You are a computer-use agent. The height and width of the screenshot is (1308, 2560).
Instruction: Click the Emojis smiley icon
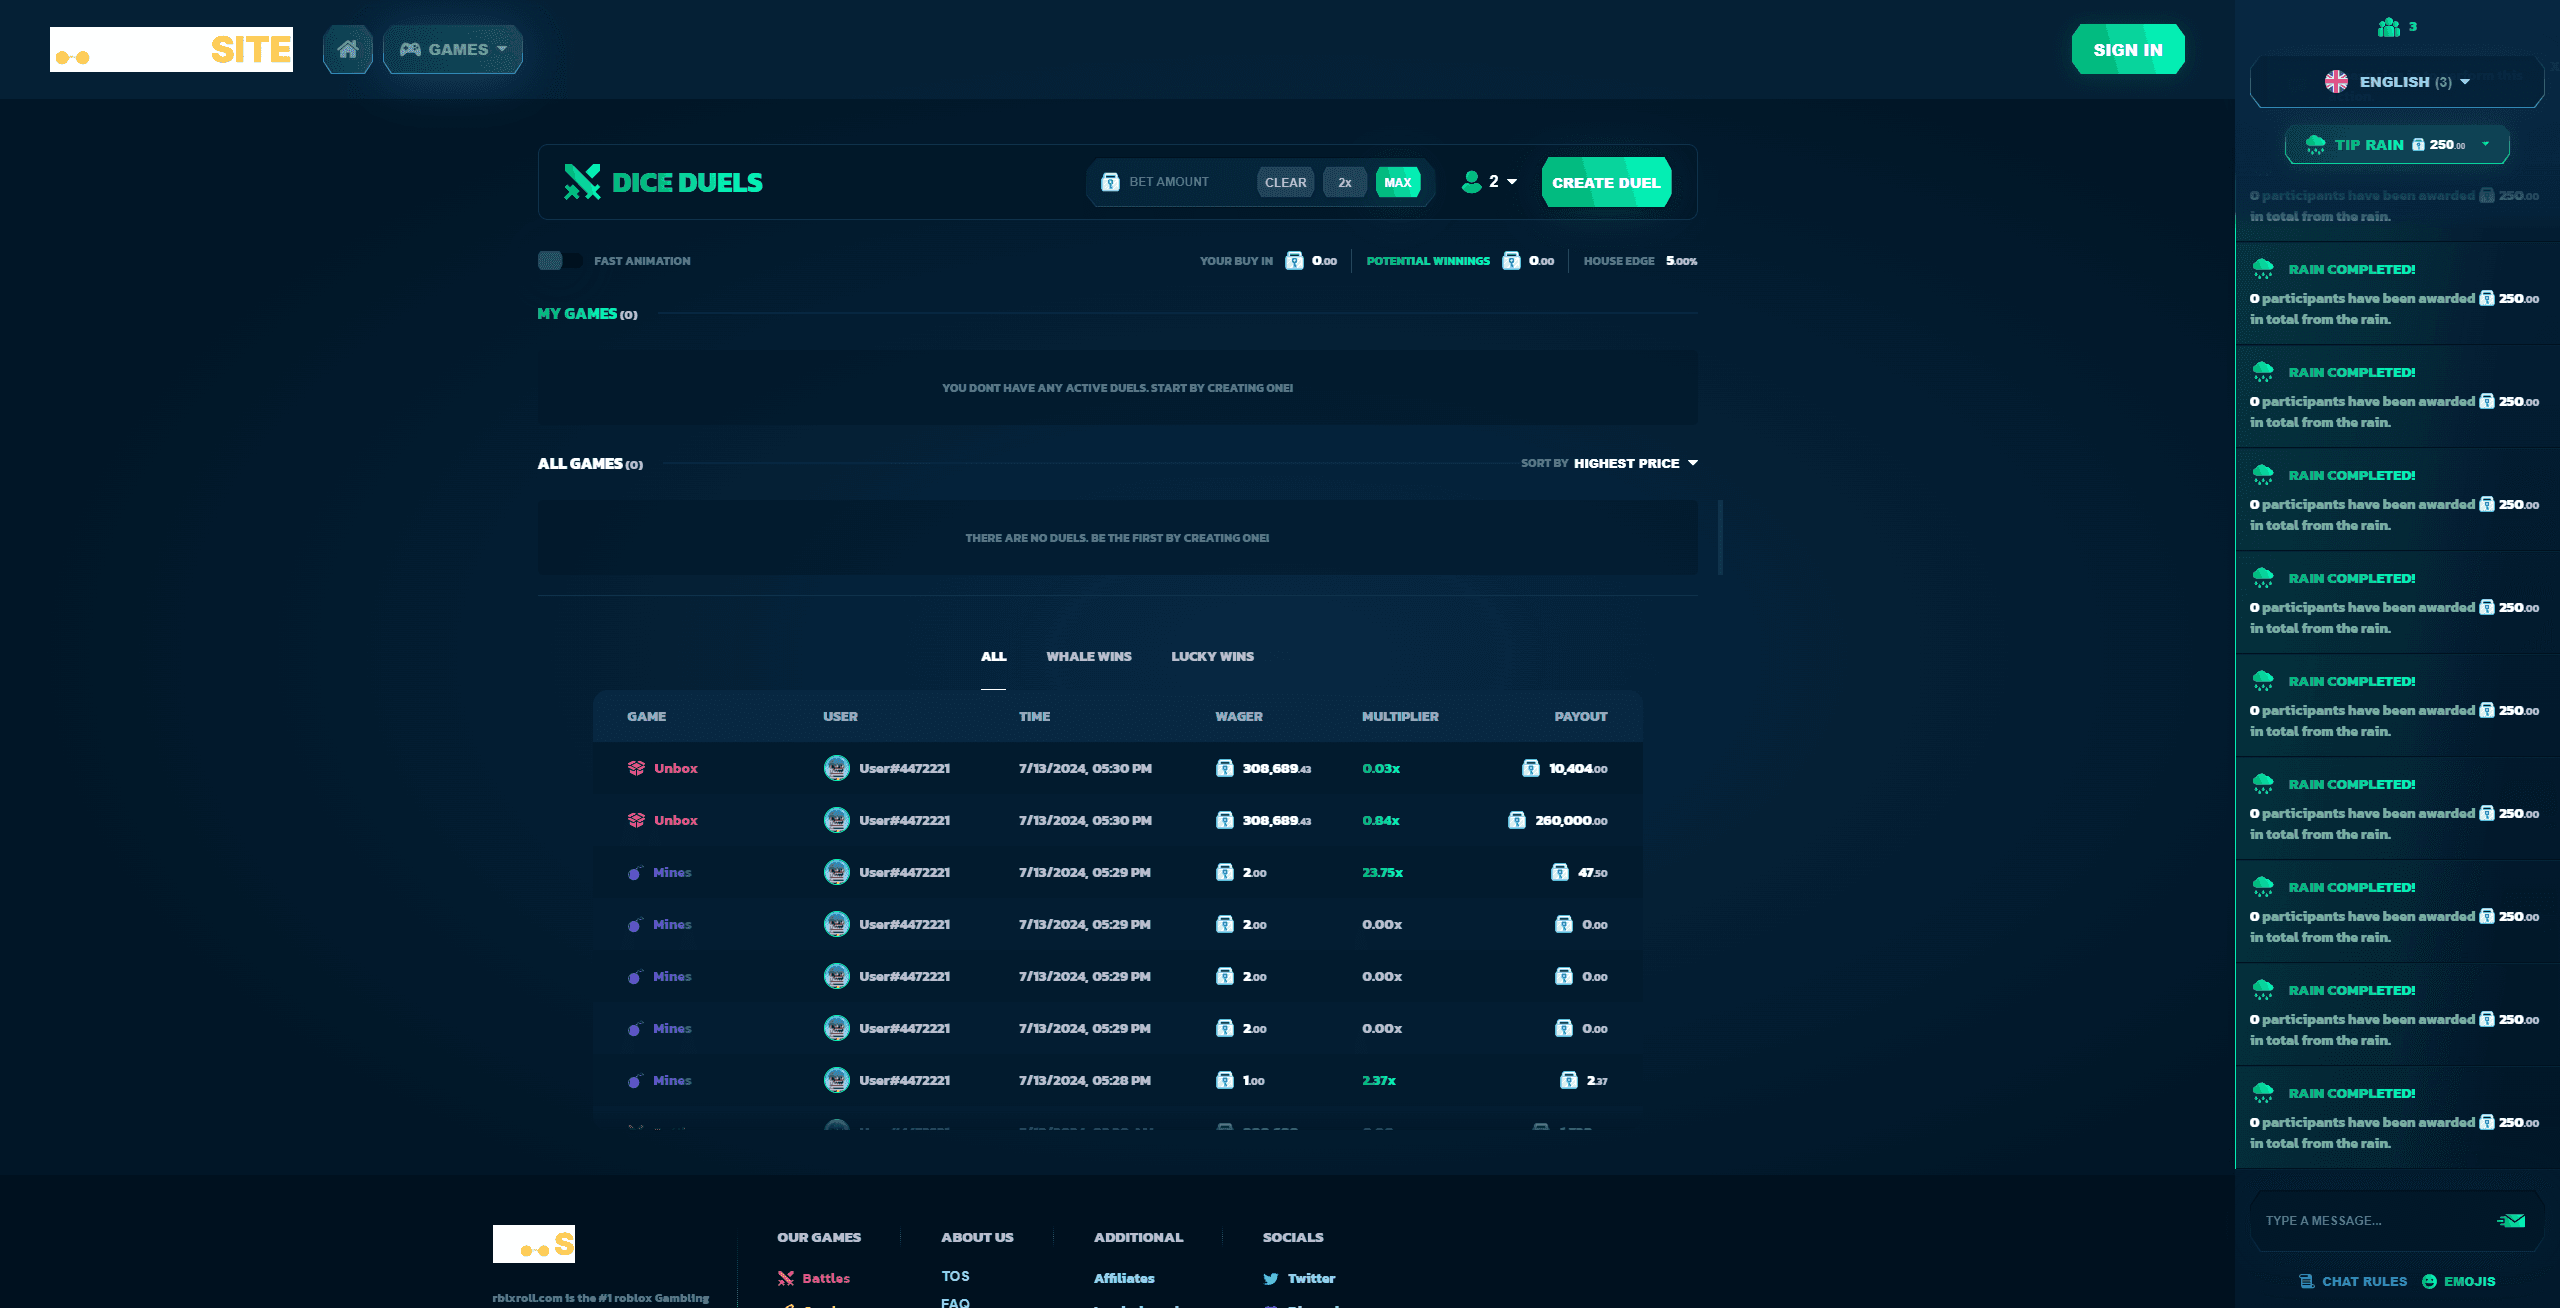coord(2429,1281)
